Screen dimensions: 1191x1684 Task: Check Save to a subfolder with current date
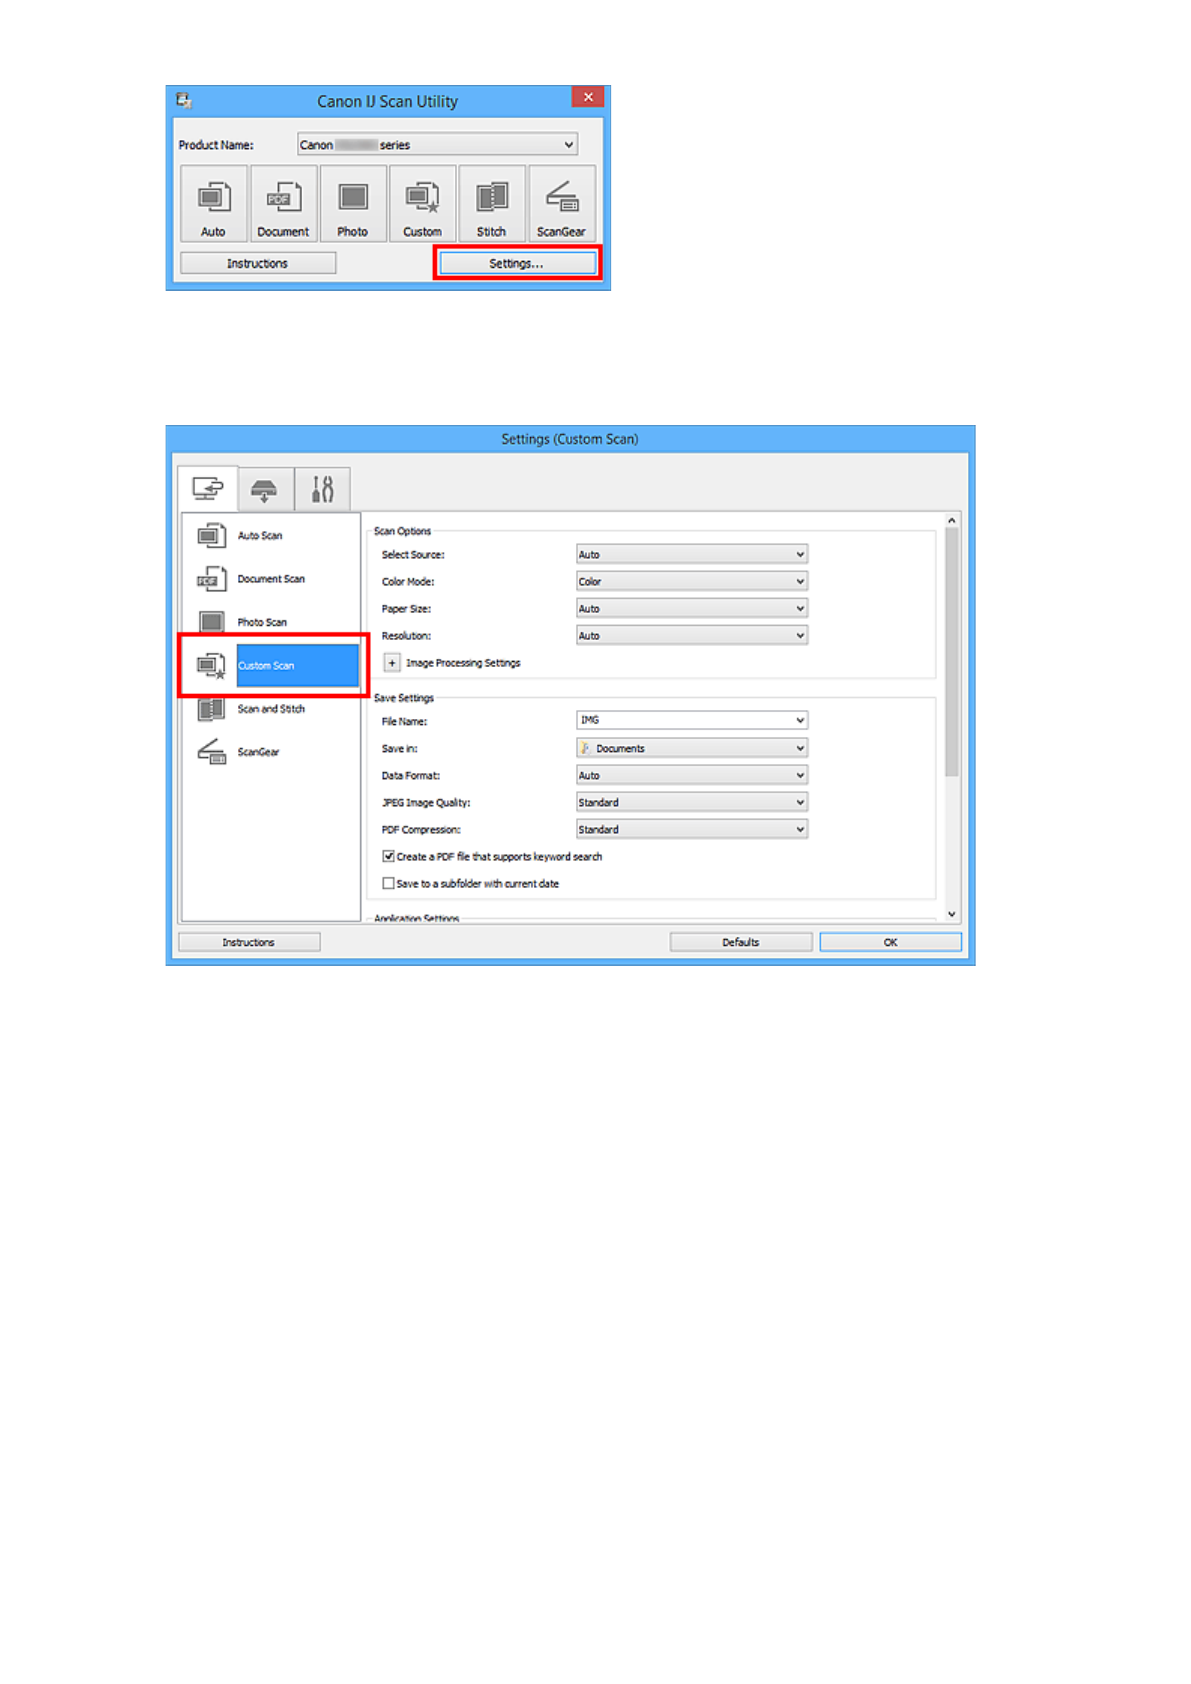389,884
